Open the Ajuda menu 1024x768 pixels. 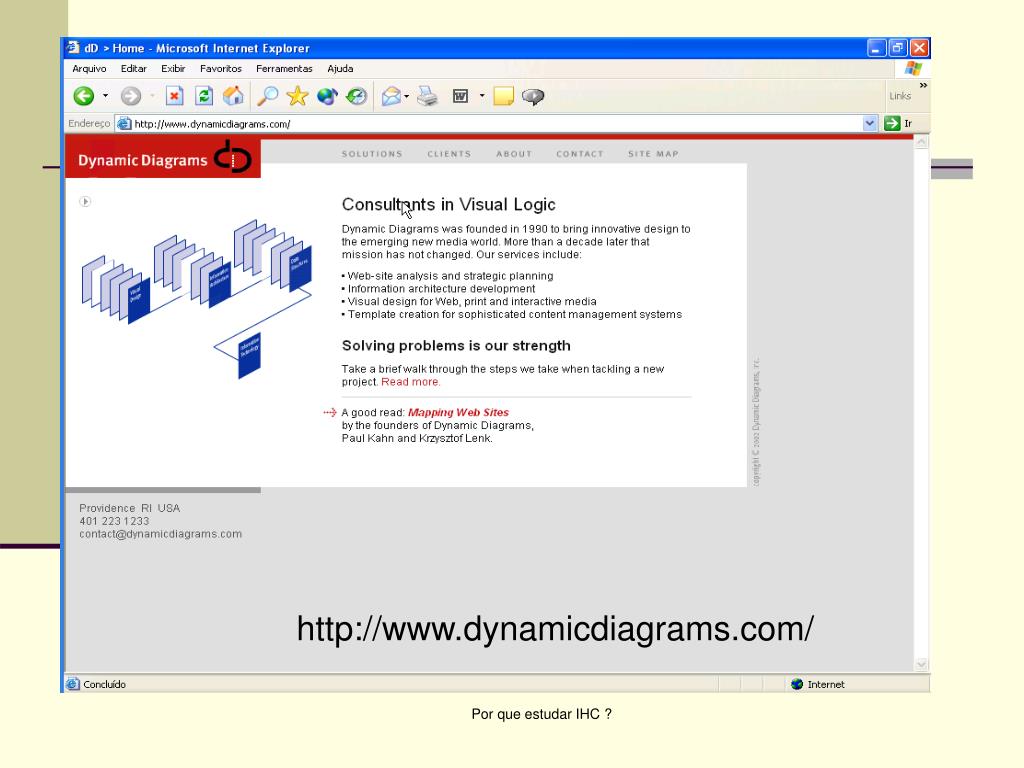tap(340, 69)
